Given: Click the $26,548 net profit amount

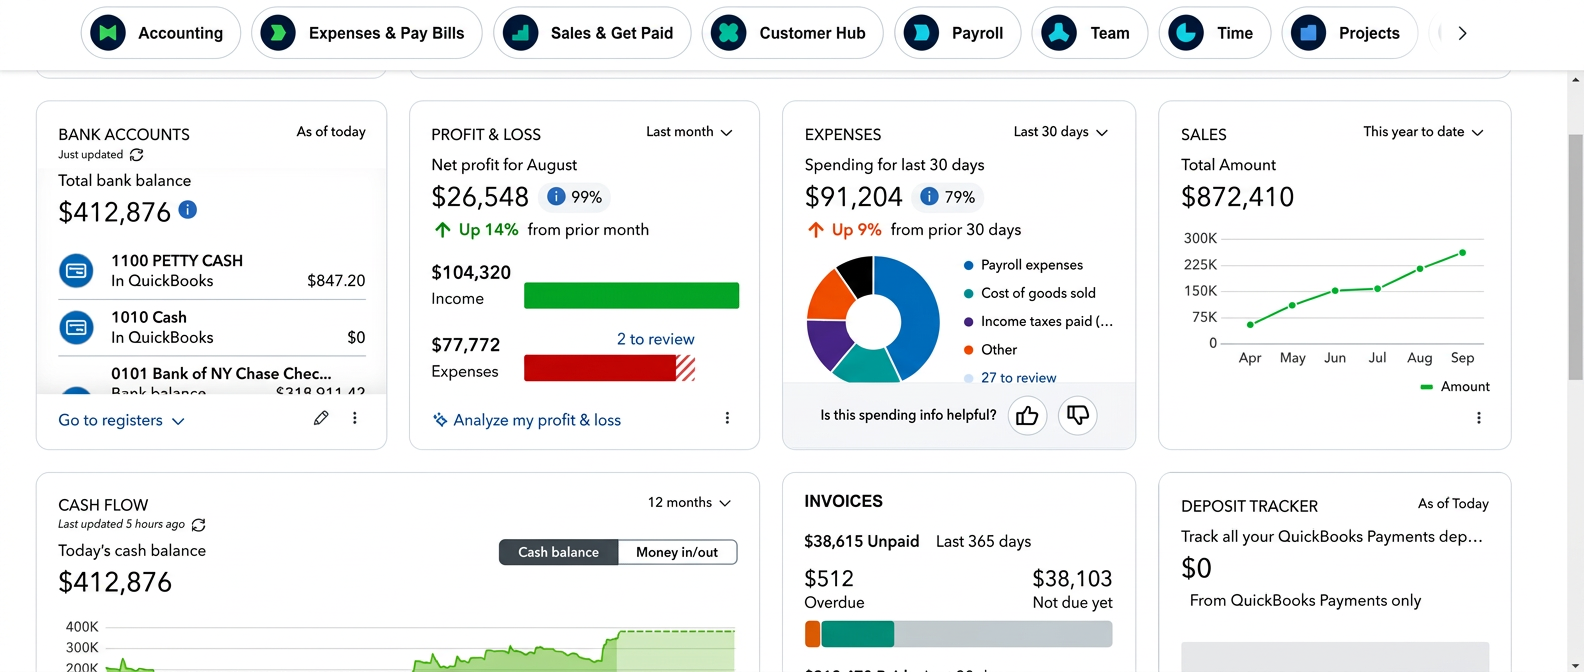Looking at the screenshot, I should [480, 197].
